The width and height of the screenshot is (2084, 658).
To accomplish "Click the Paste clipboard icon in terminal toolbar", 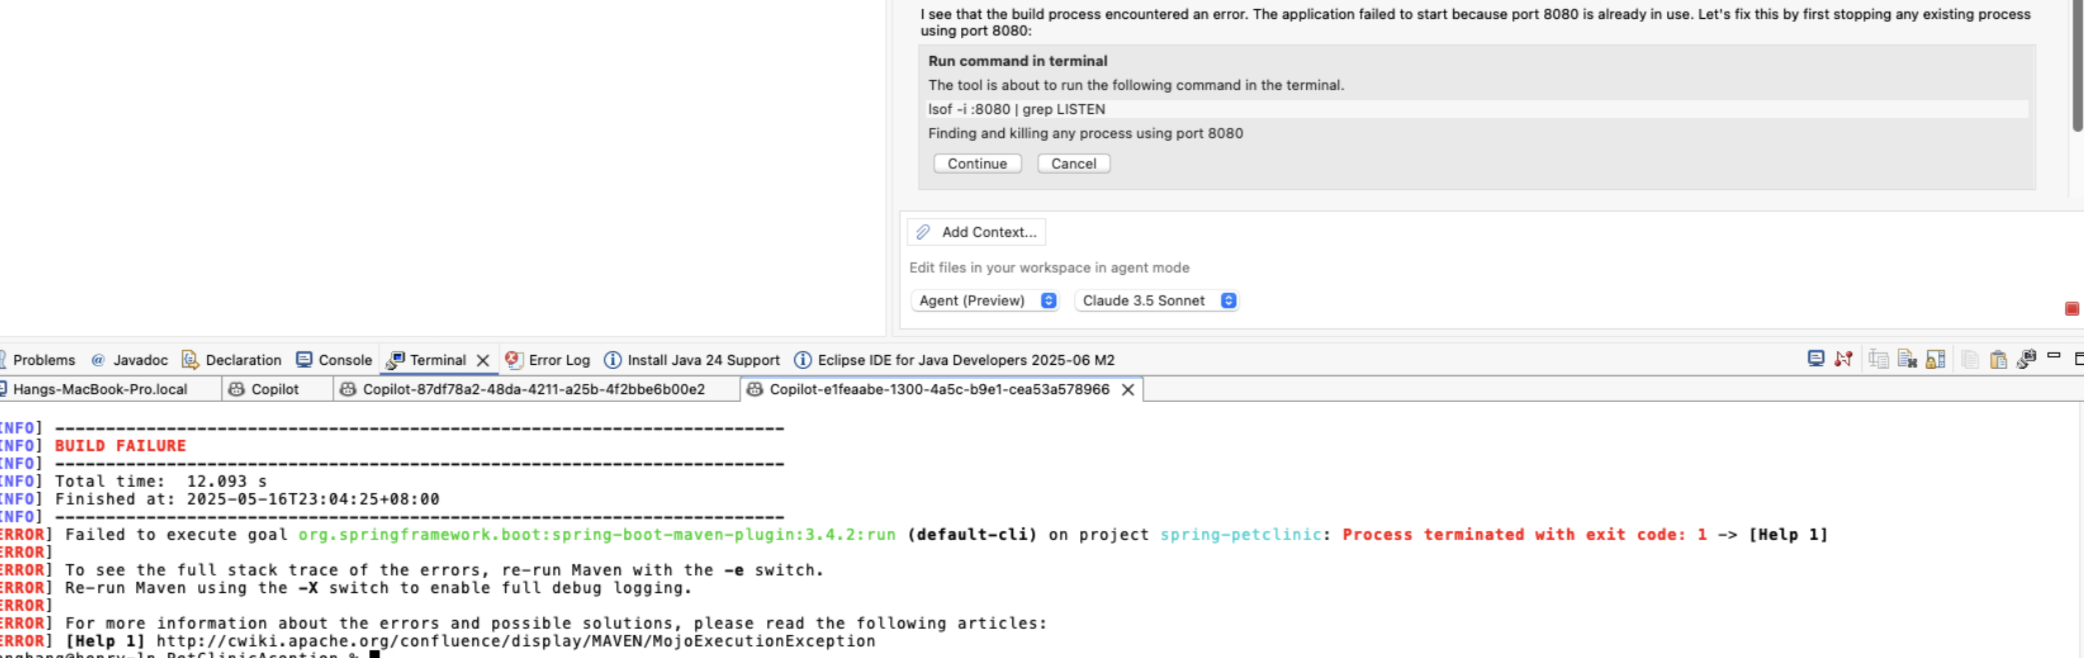I will (x=1998, y=360).
